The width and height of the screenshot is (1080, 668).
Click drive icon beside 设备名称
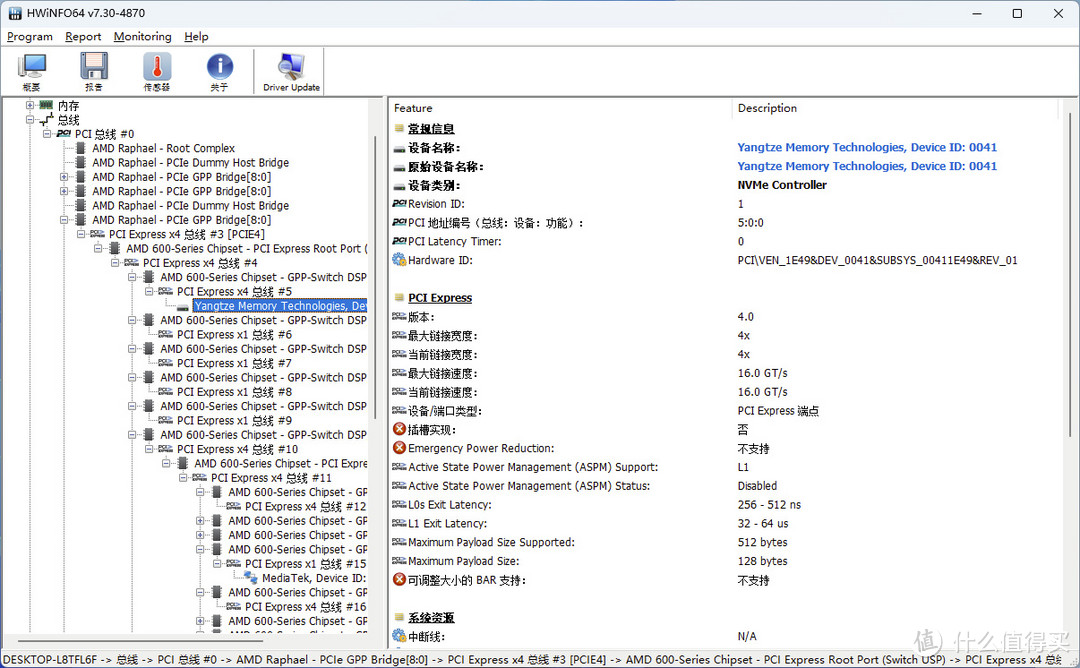[399, 149]
